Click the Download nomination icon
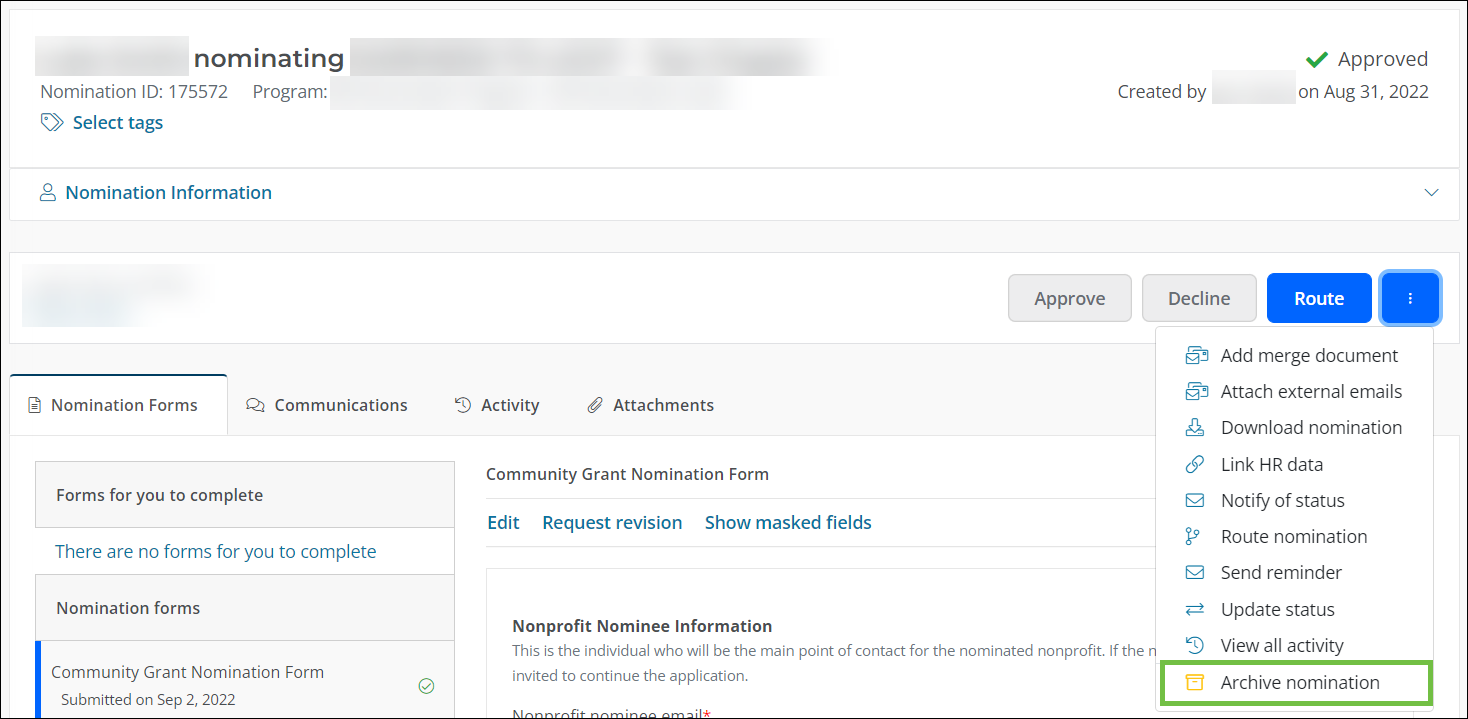1468x719 pixels. pyautogui.click(x=1195, y=427)
